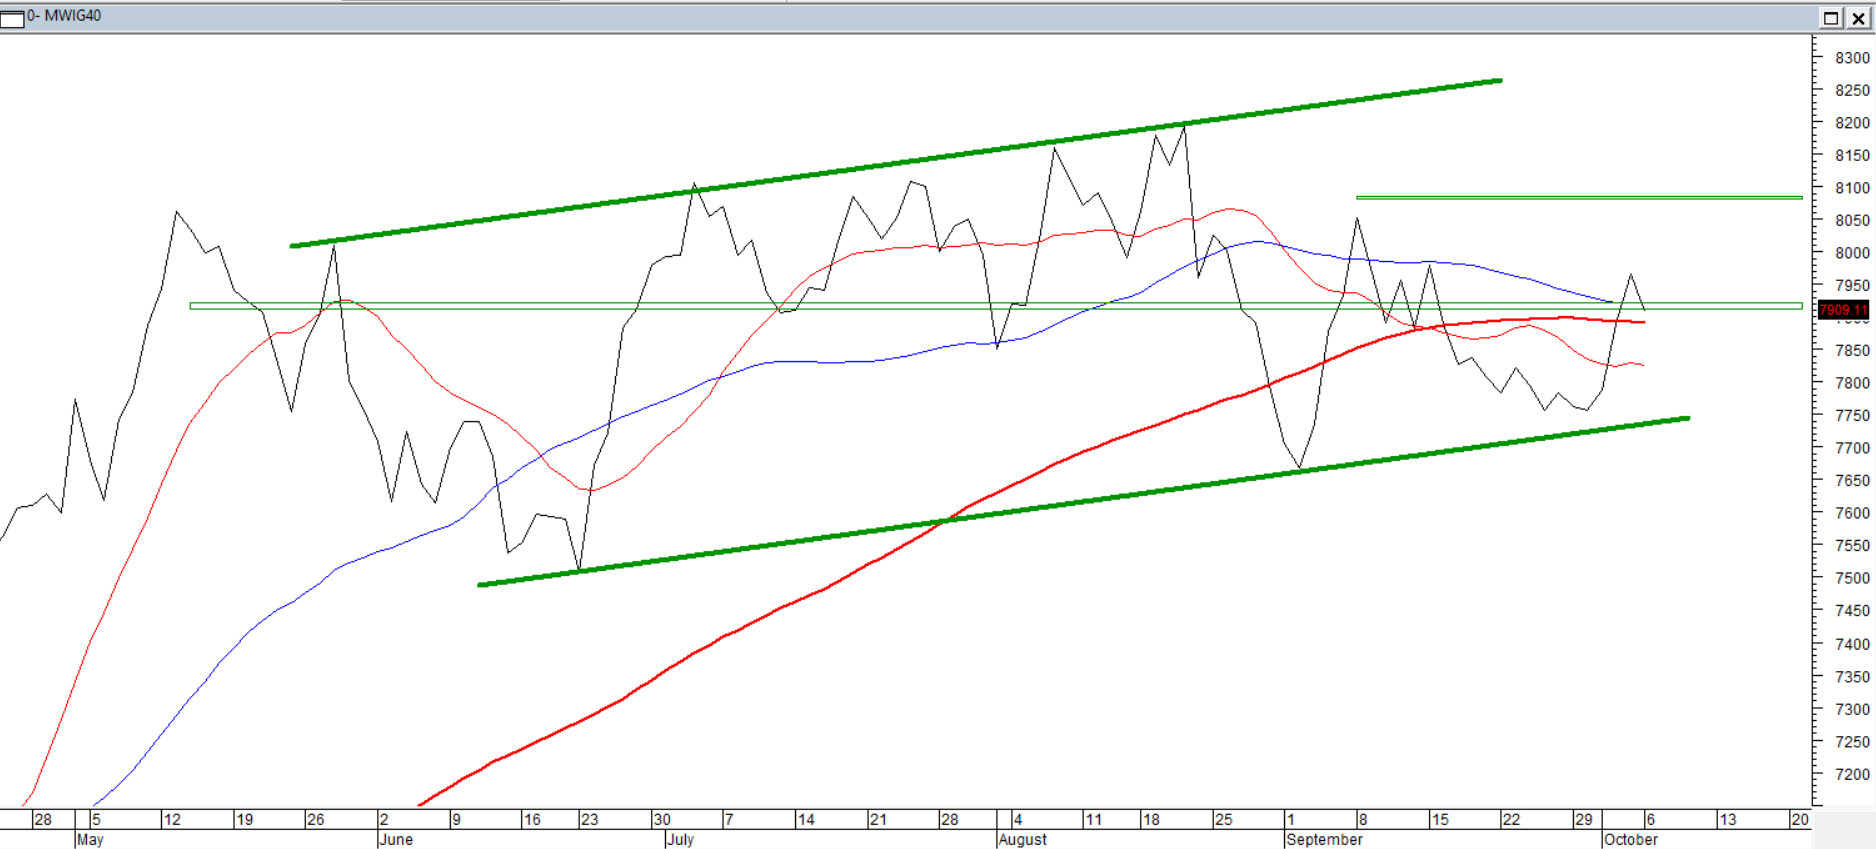Screen dimensions: 1876x849
Task: Click the MWIG40 chart title bar text
Action: (x=66, y=16)
